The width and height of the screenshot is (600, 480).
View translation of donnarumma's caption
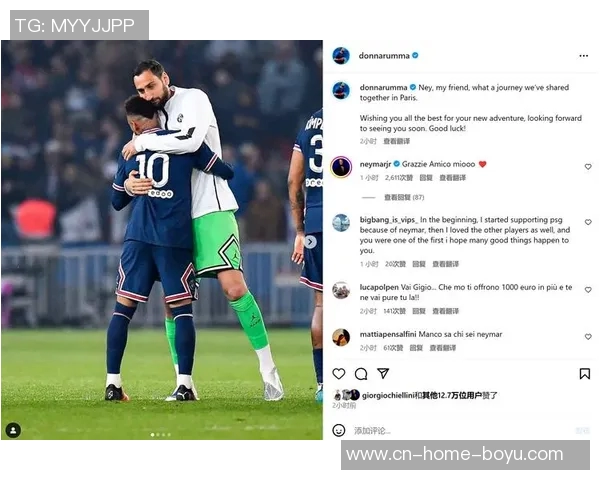396,141
